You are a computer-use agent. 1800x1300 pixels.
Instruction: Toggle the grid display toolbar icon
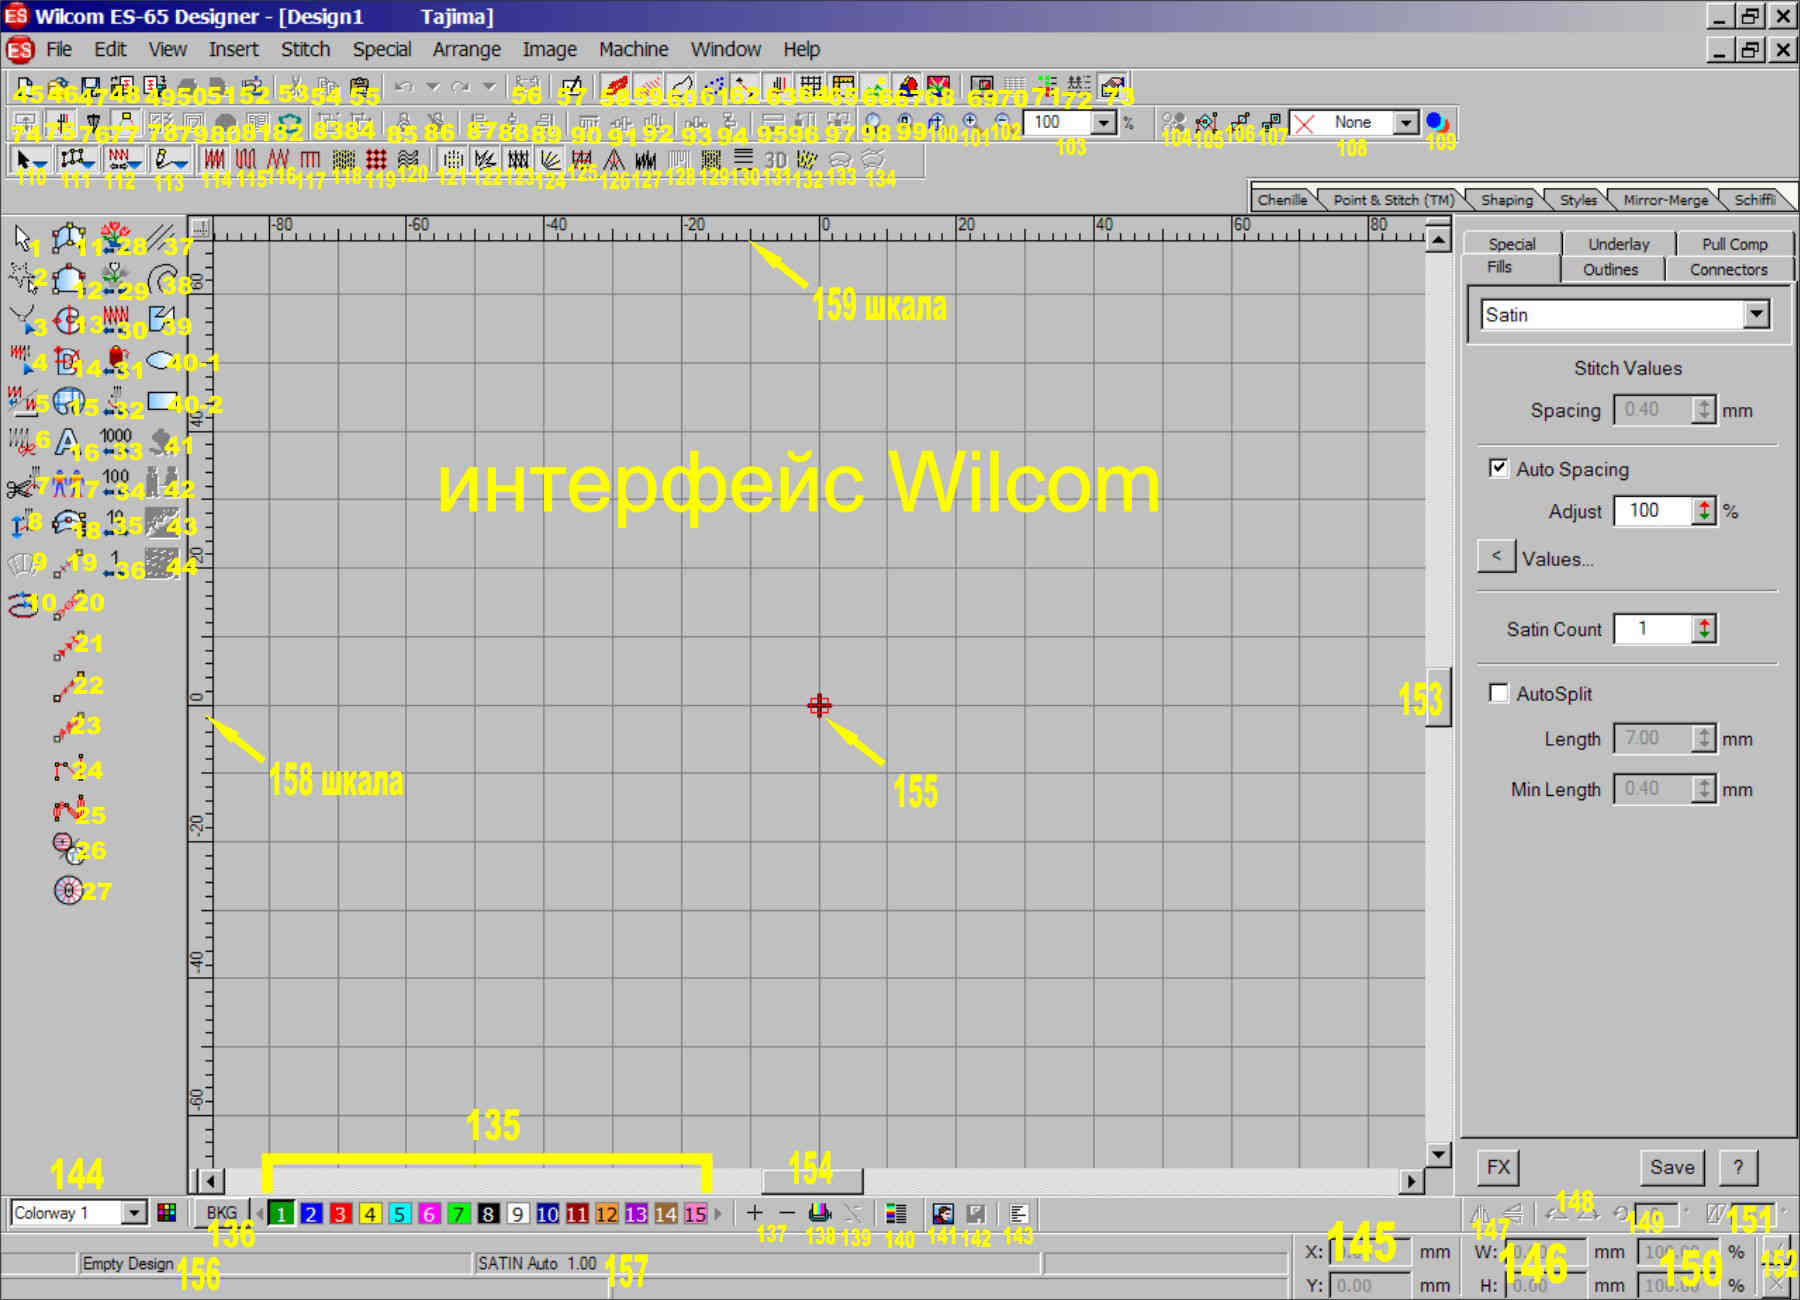811,87
